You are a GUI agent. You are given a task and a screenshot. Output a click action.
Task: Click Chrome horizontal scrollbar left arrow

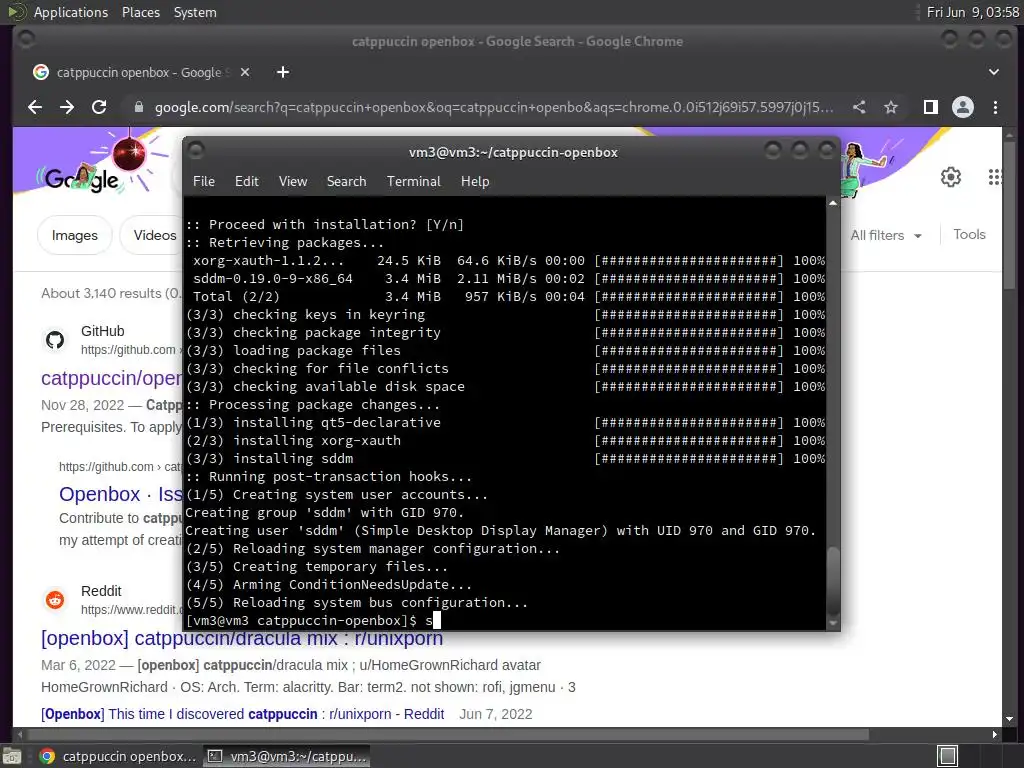click(x=20, y=735)
